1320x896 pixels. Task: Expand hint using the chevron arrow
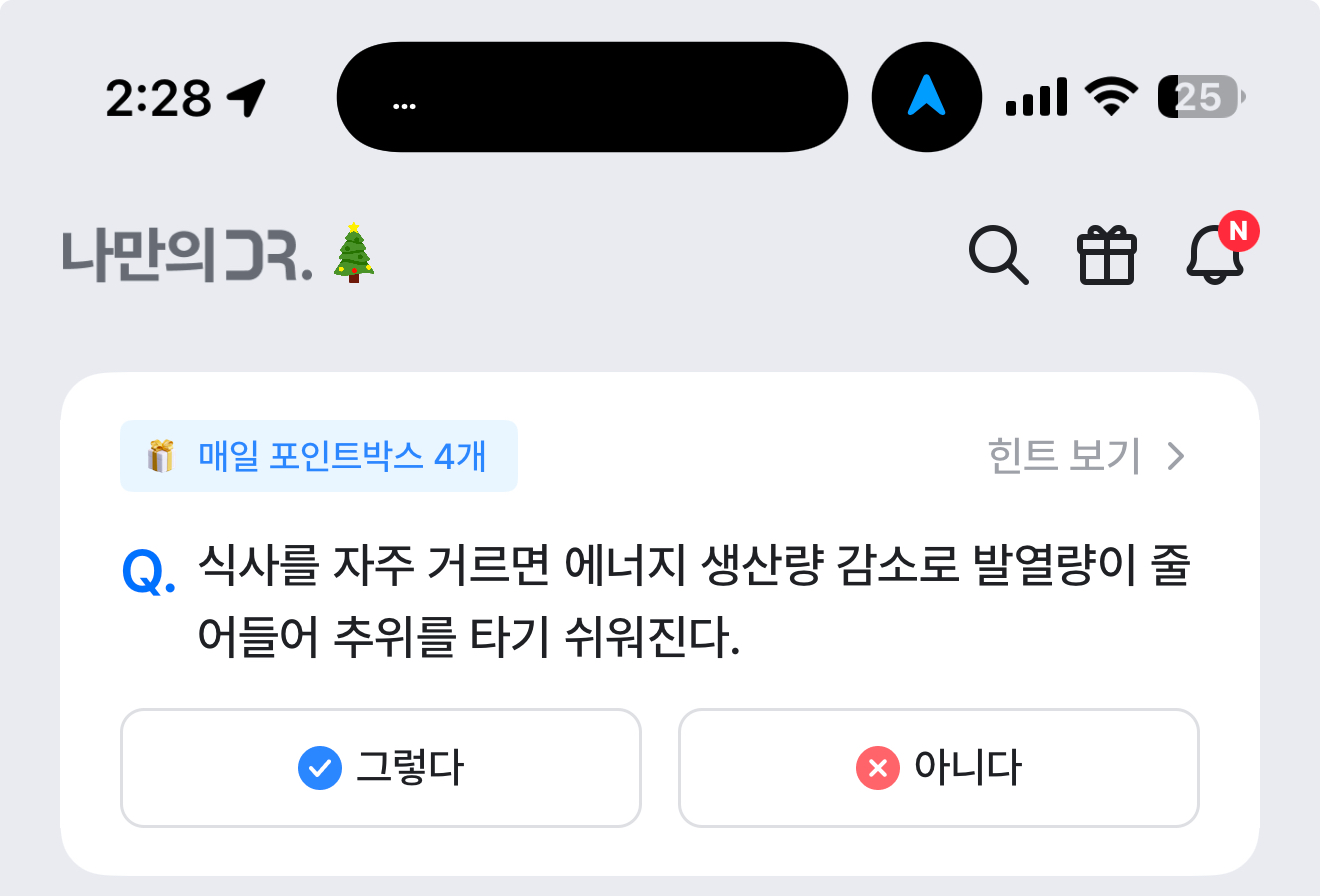point(1176,457)
